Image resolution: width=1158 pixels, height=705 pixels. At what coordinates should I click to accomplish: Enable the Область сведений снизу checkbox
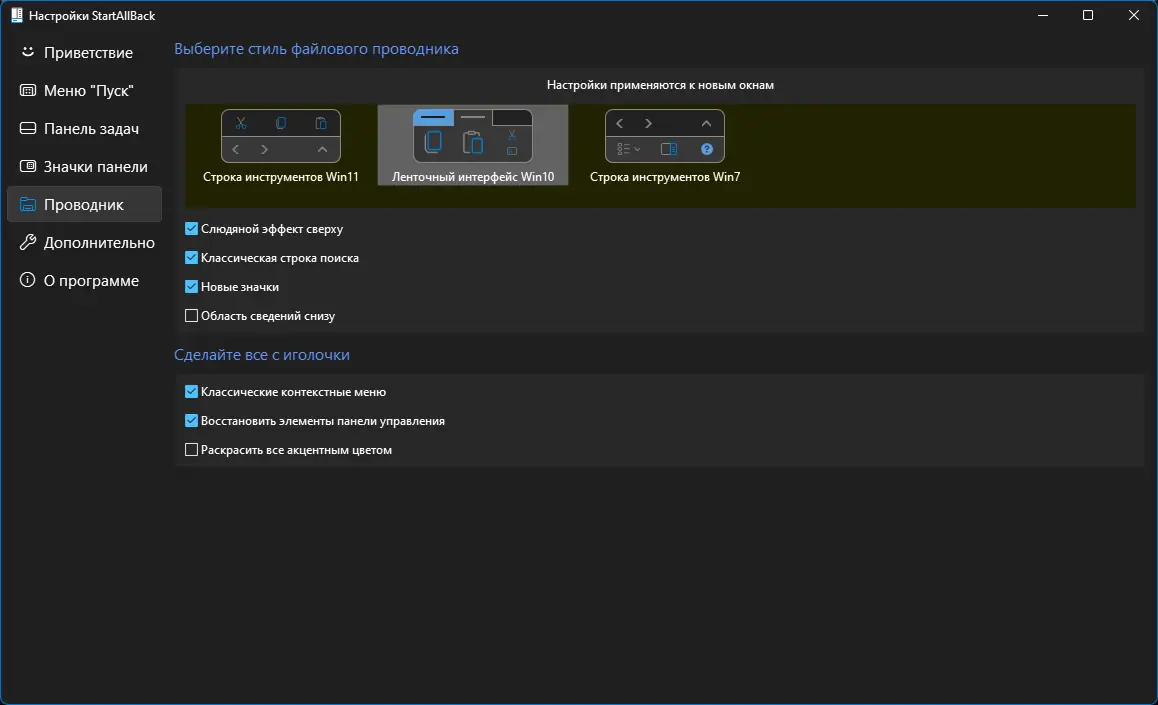click(x=191, y=315)
